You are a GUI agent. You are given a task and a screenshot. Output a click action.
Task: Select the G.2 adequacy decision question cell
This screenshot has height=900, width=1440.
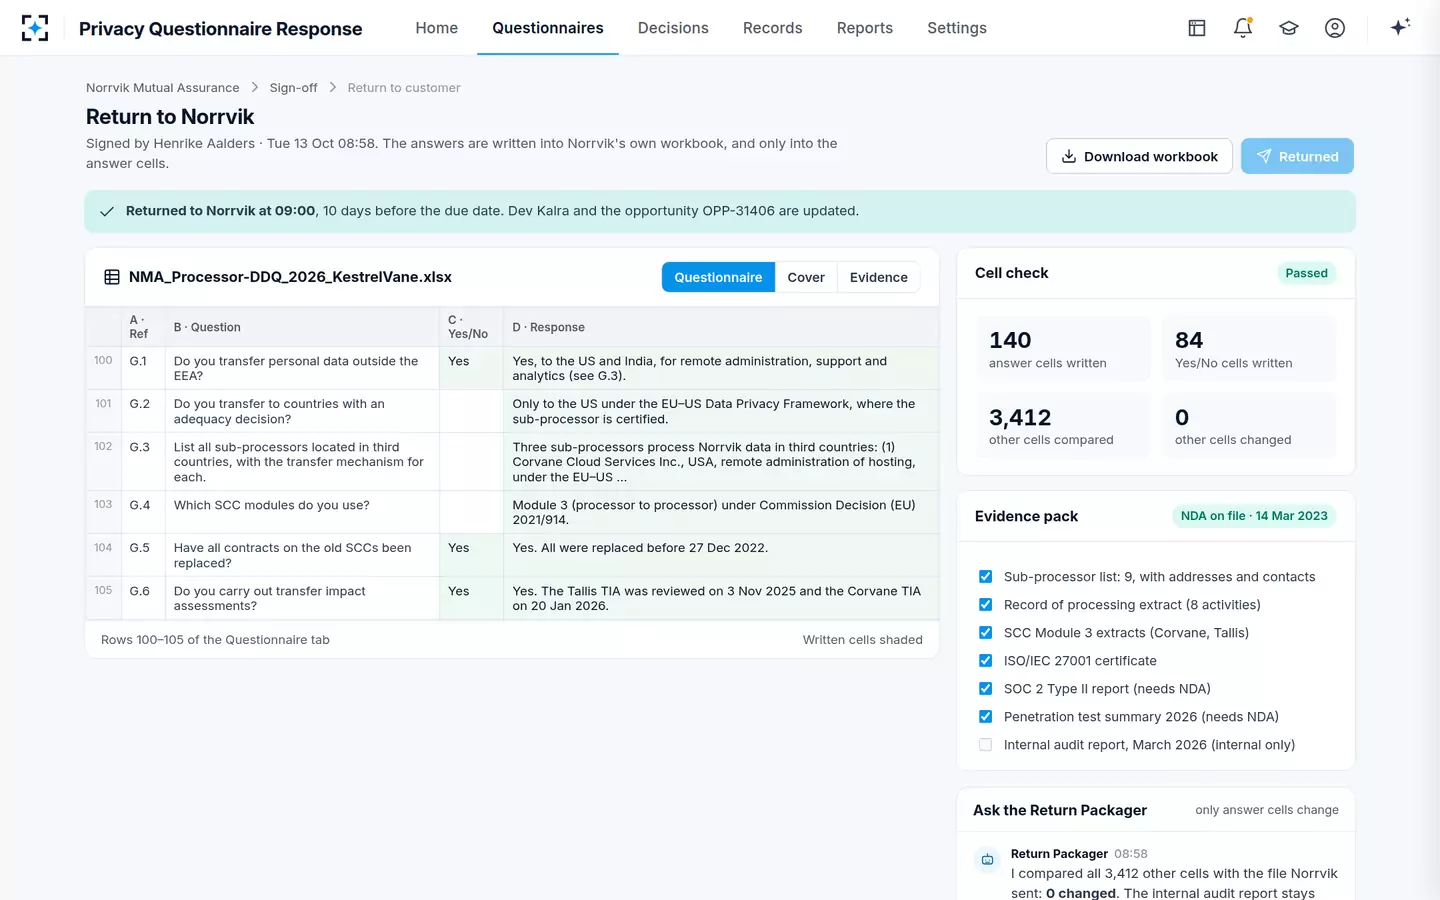[302, 411]
